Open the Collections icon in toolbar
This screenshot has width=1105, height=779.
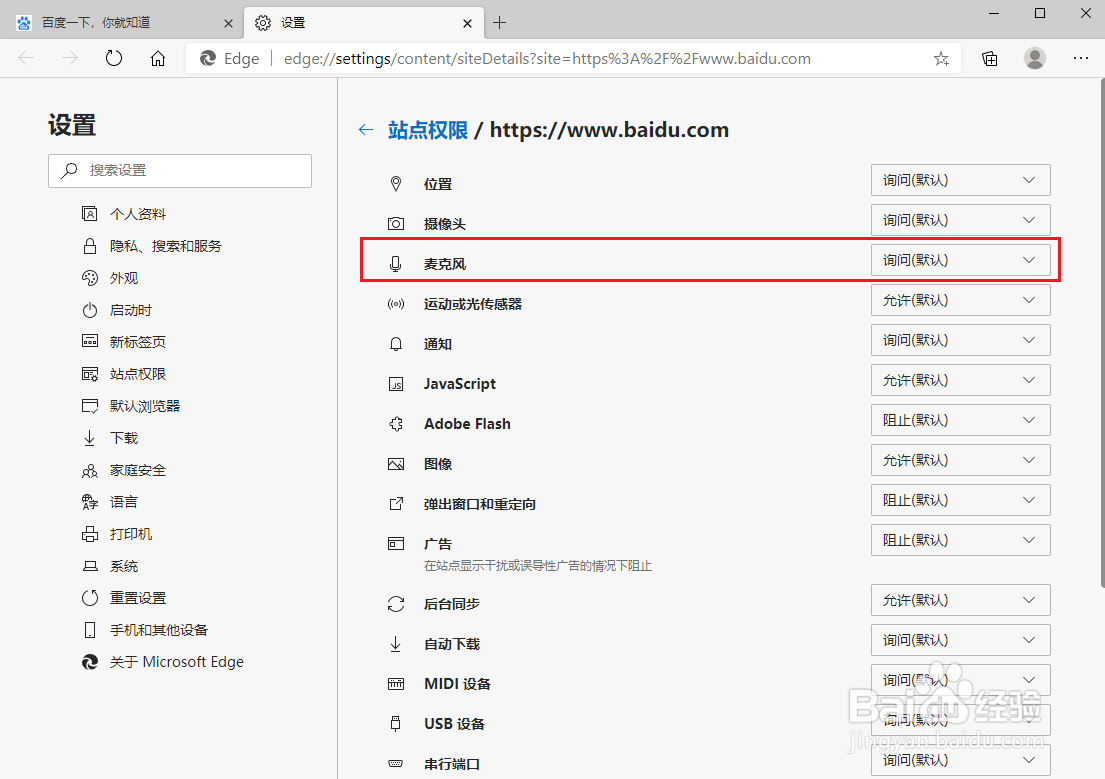click(990, 59)
